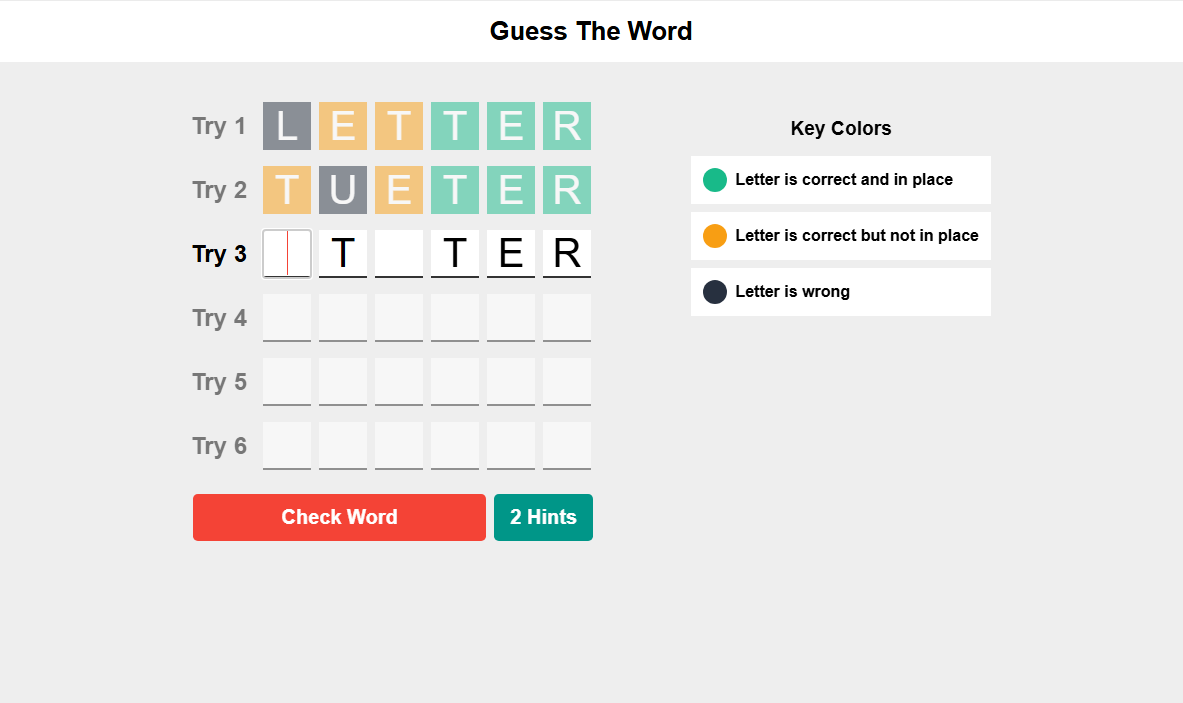Click the fourth box T in Try 3
1183x703 pixels.
point(455,253)
